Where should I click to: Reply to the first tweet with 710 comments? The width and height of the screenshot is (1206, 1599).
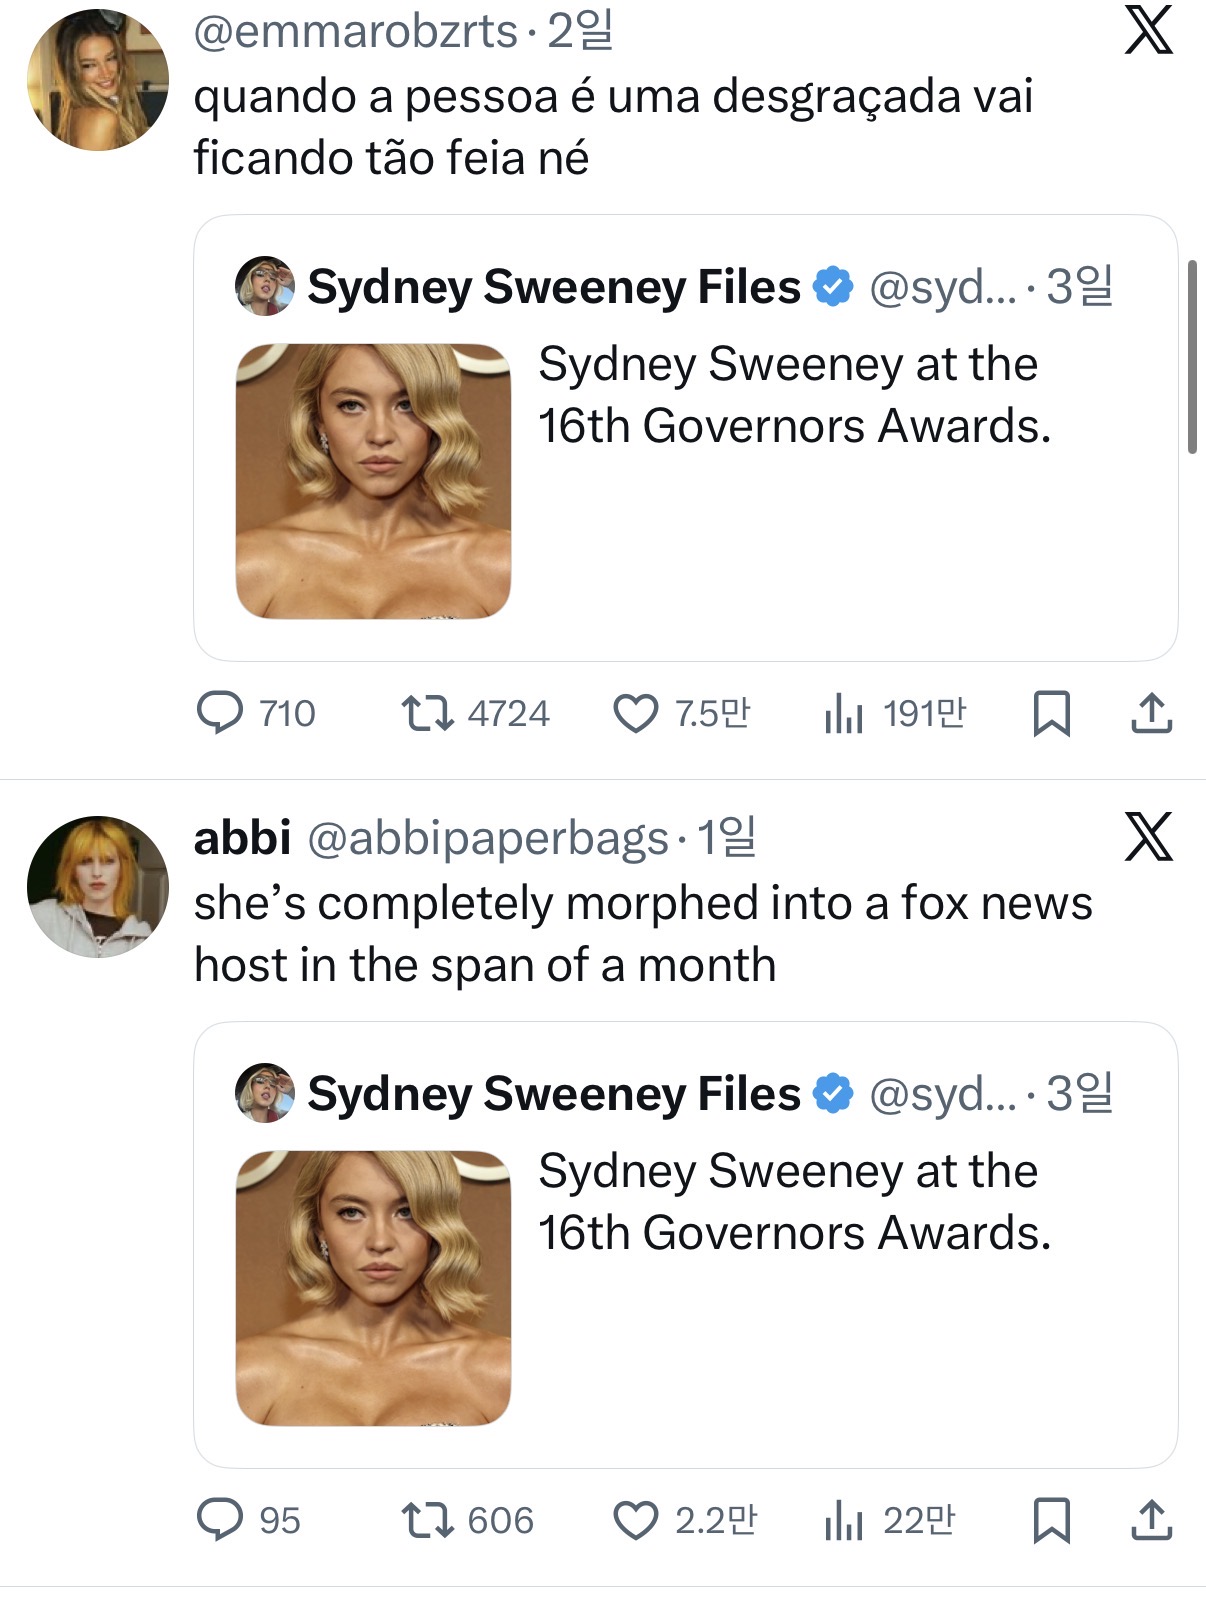(x=220, y=714)
